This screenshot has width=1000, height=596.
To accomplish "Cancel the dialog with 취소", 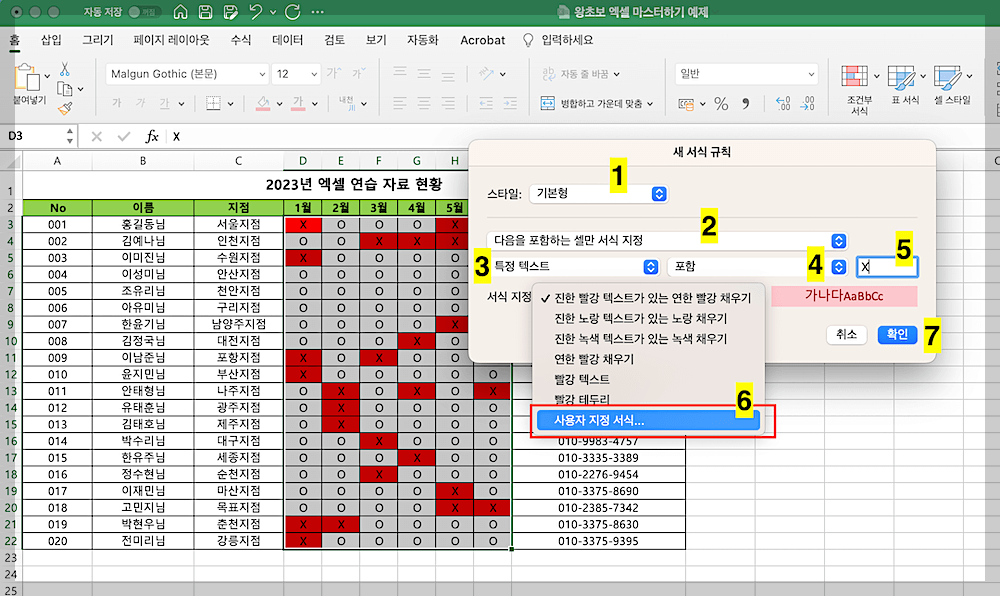I will [845, 334].
